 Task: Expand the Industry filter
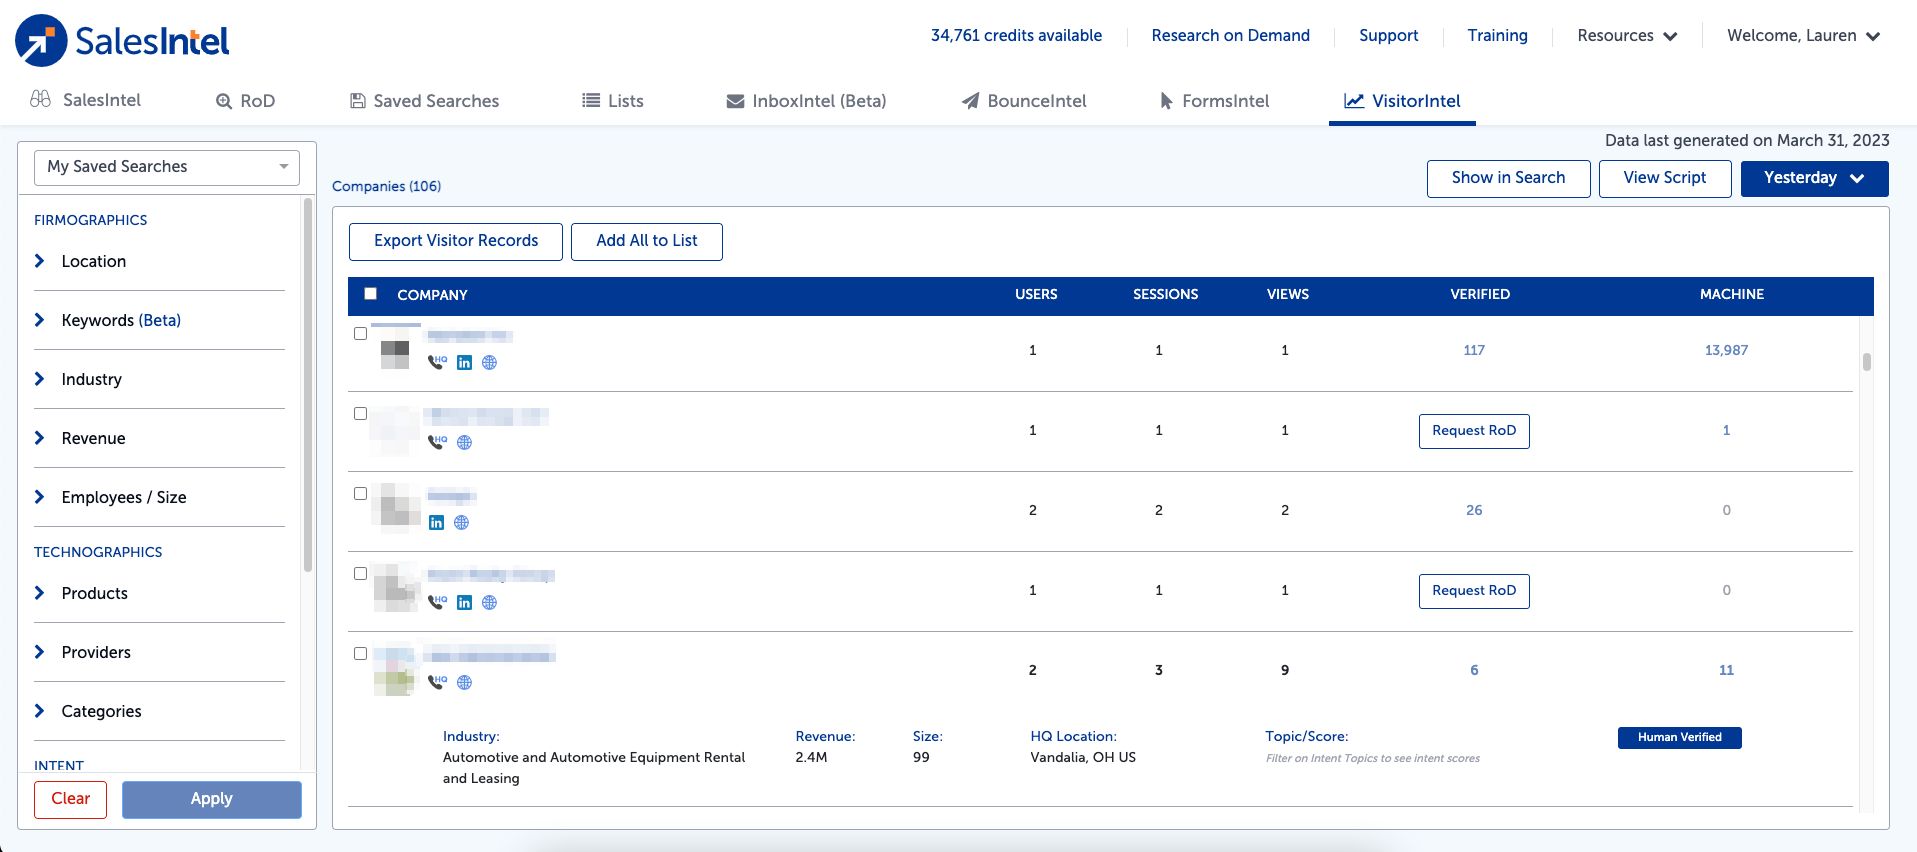[159, 379]
